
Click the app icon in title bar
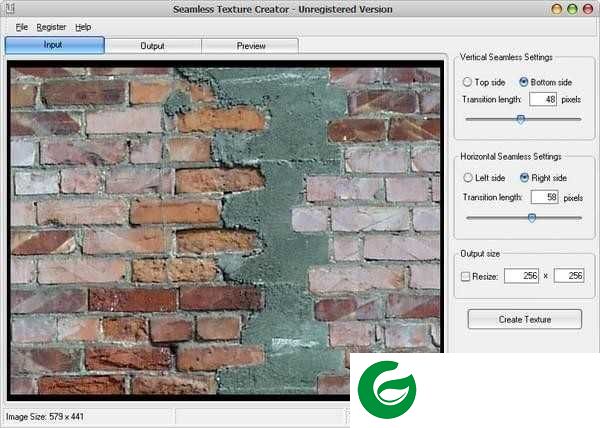point(9,8)
